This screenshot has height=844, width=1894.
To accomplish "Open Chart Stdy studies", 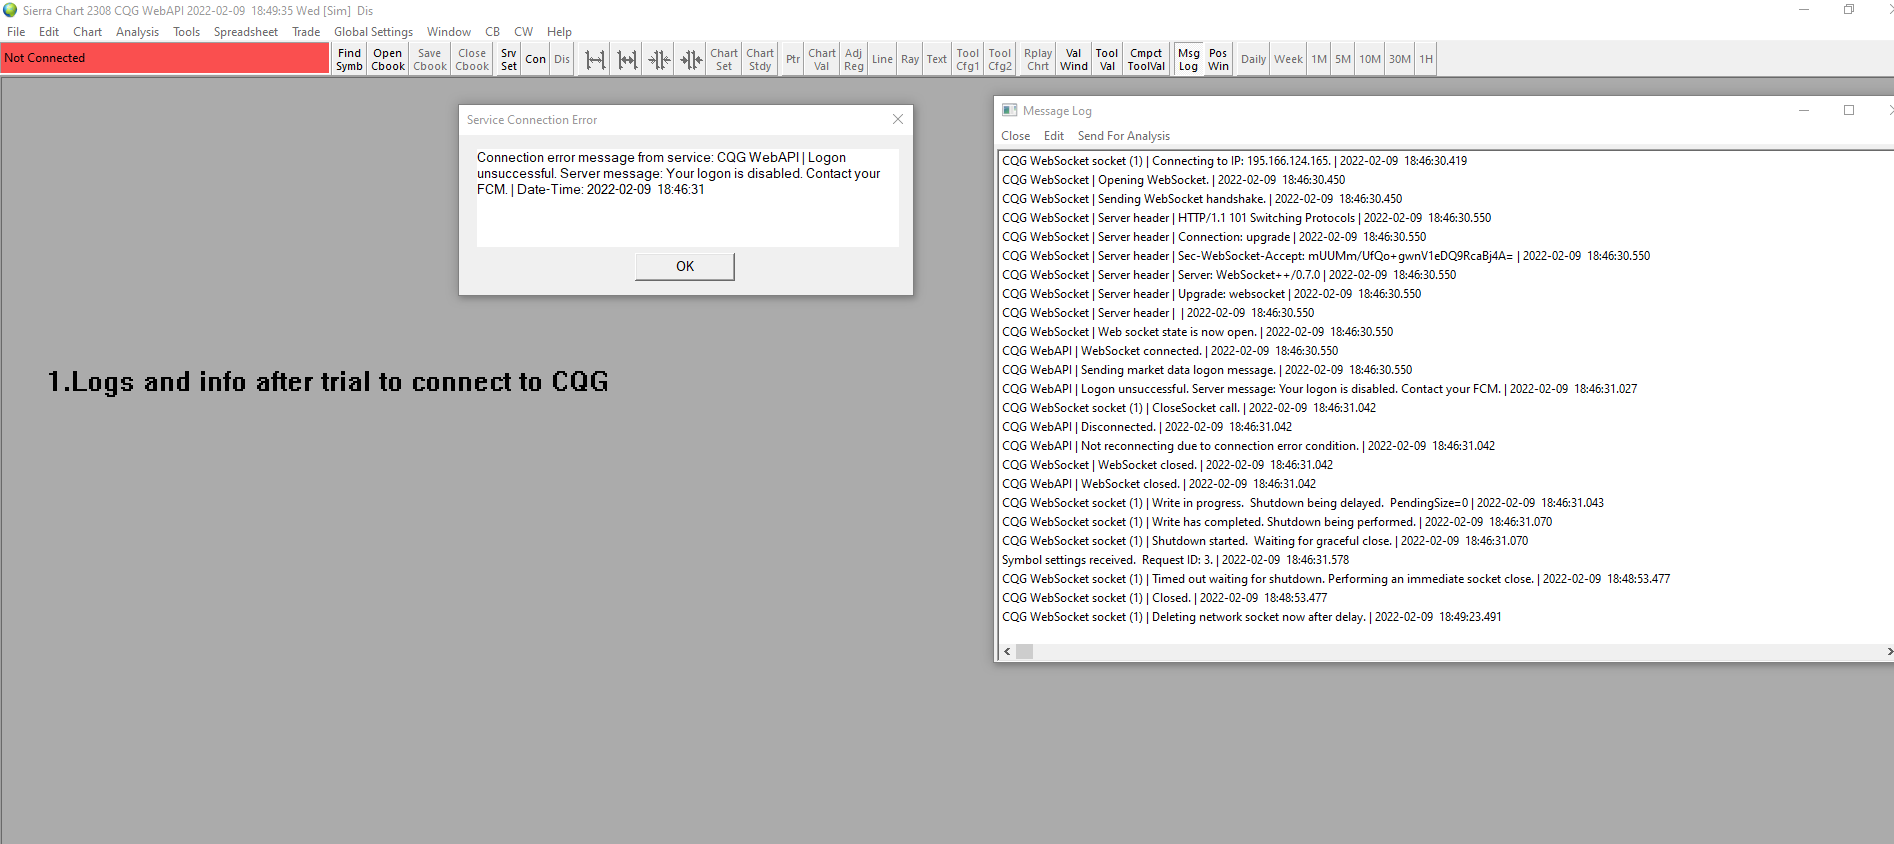I will (760, 59).
